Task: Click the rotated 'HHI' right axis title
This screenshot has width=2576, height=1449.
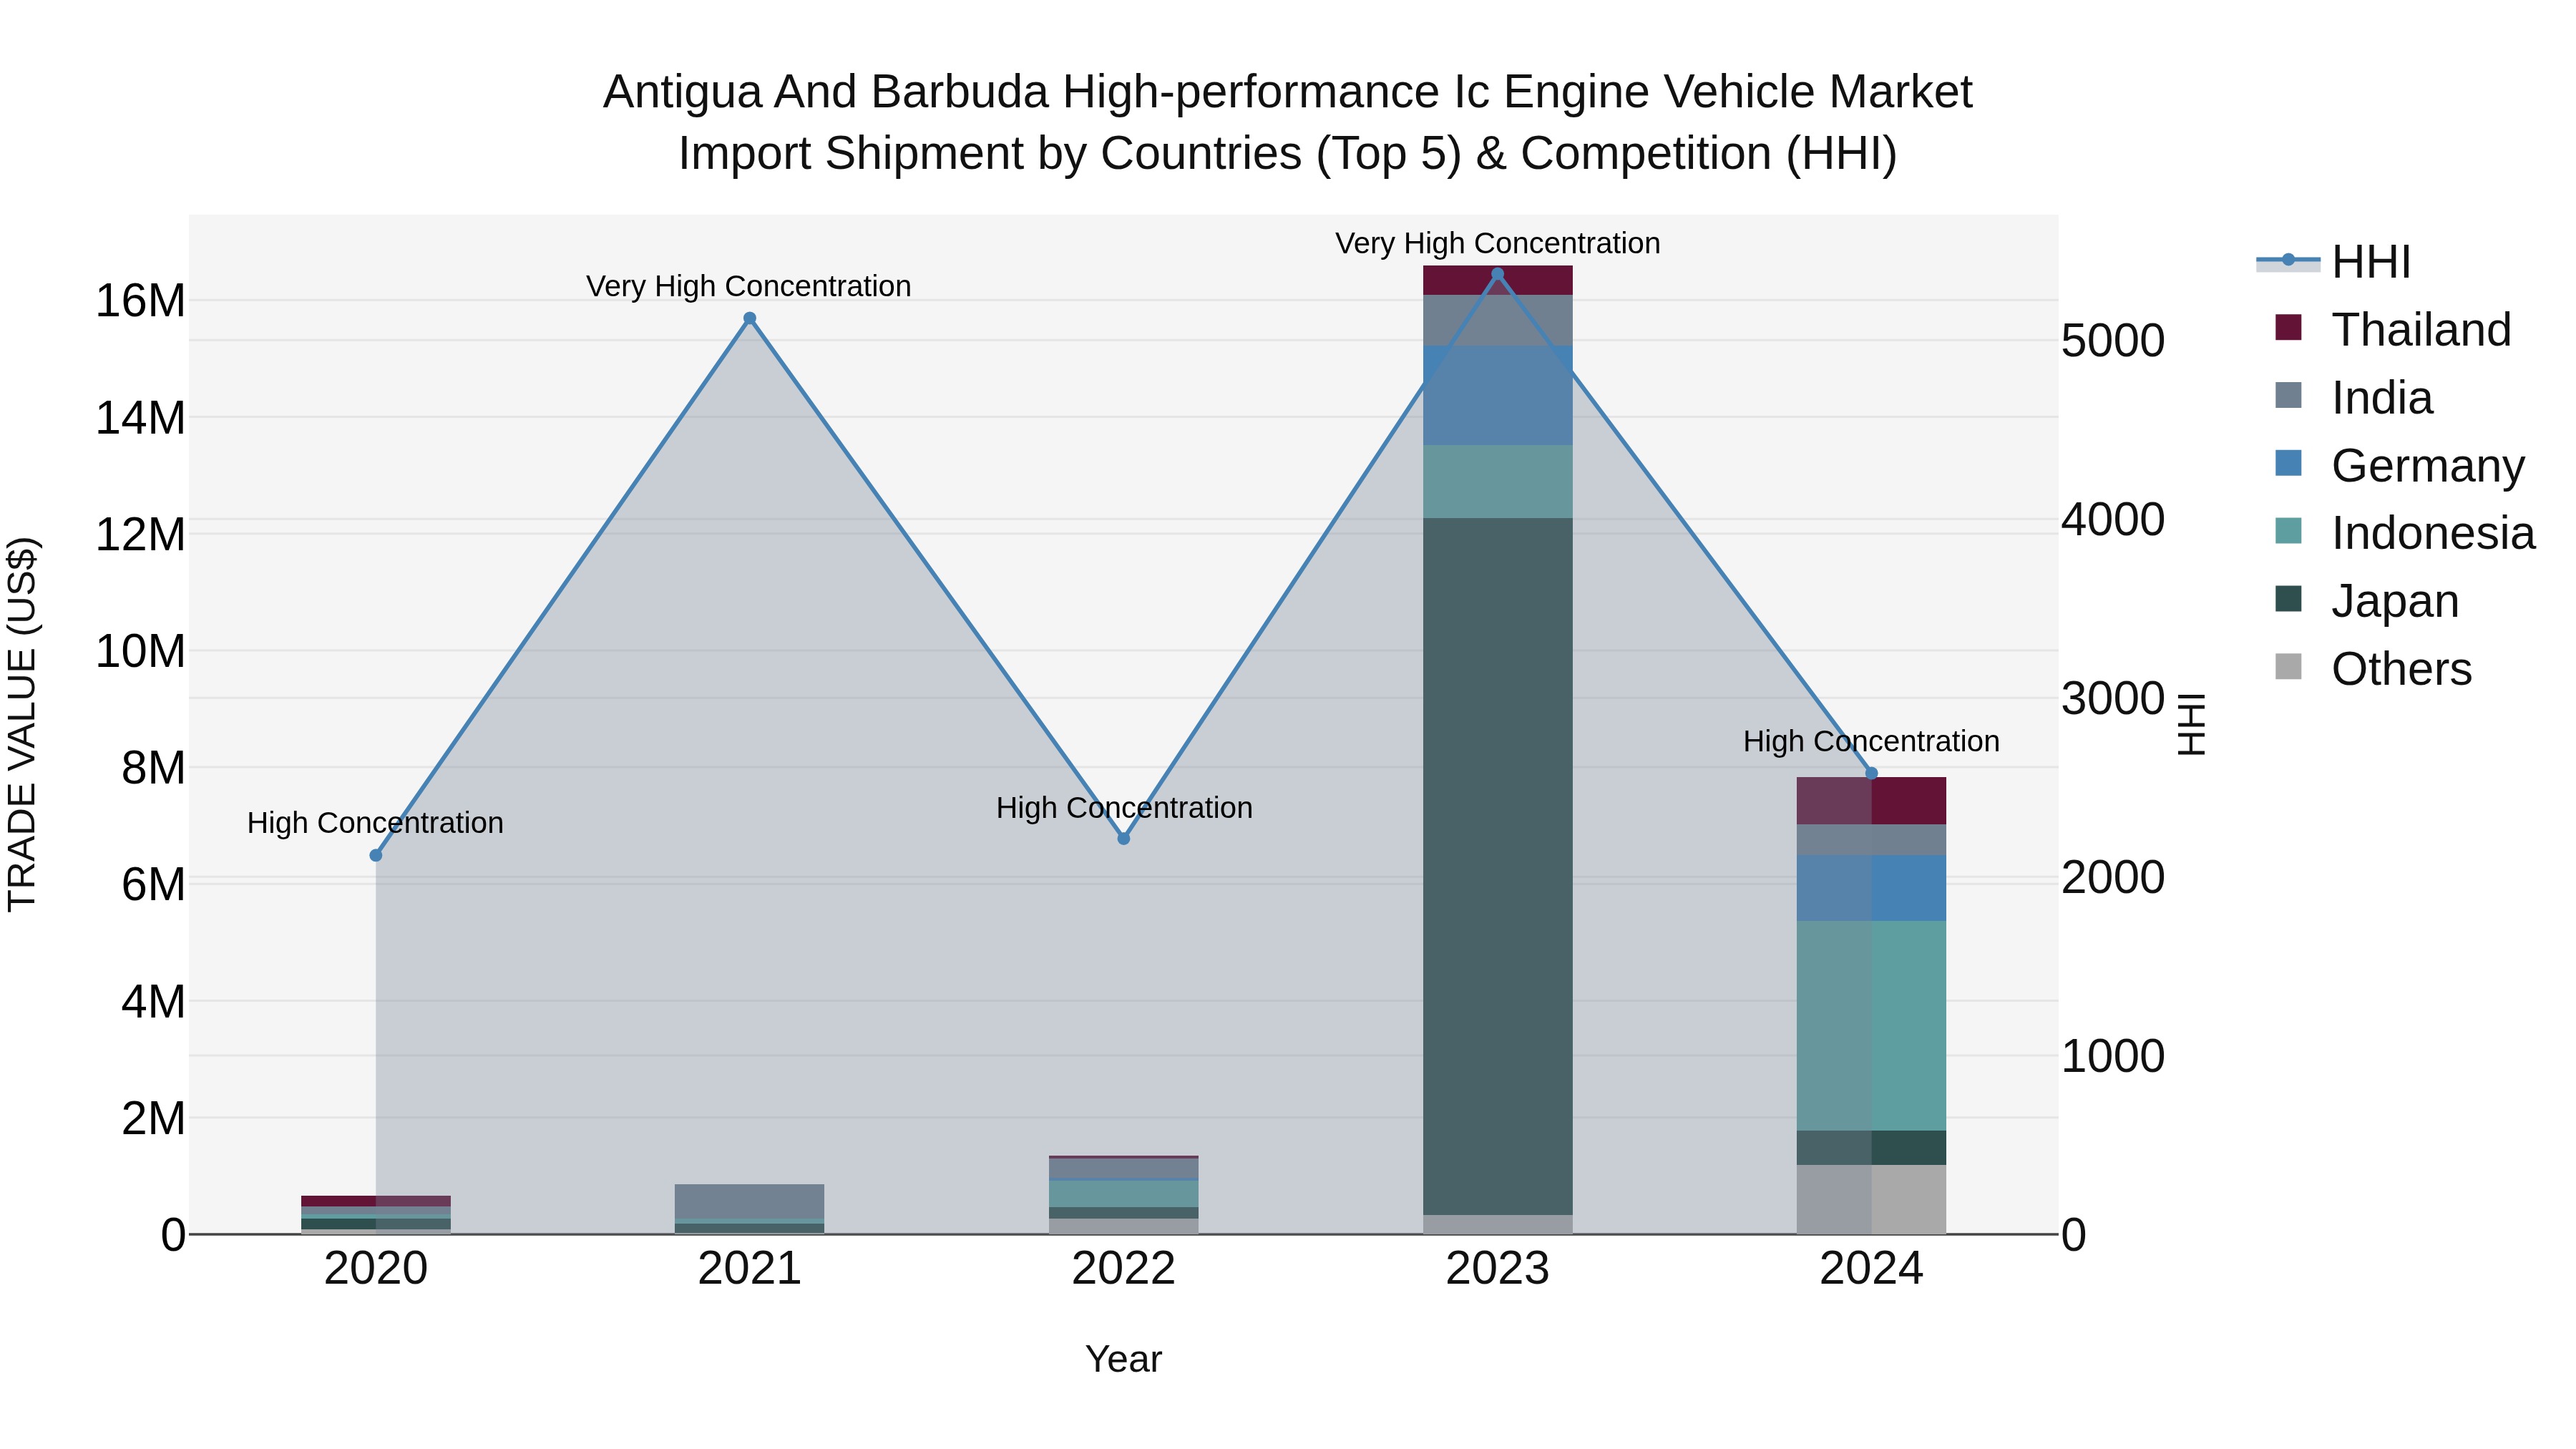Action: (2191, 724)
